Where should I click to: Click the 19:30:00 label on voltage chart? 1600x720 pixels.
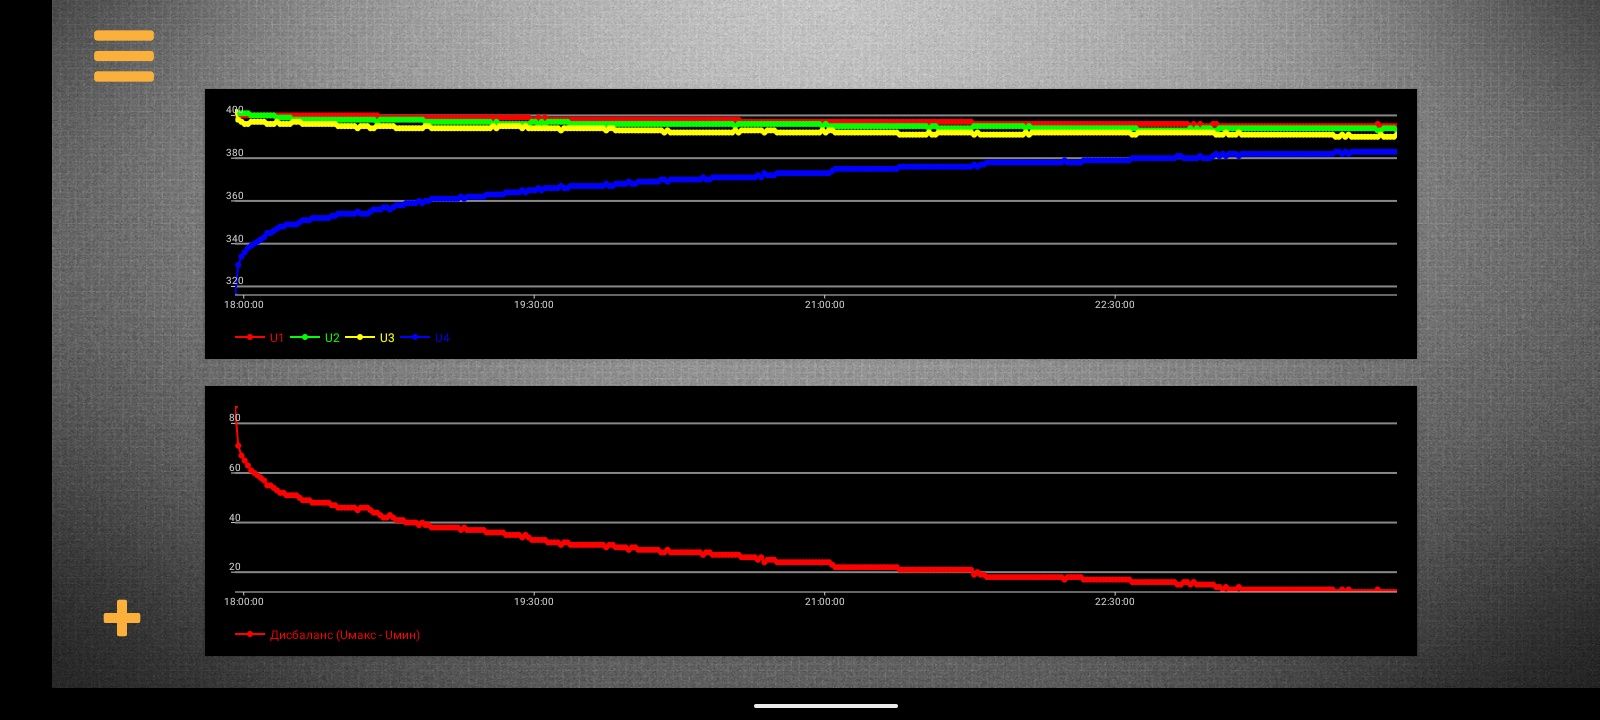pyautogui.click(x=534, y=305)
